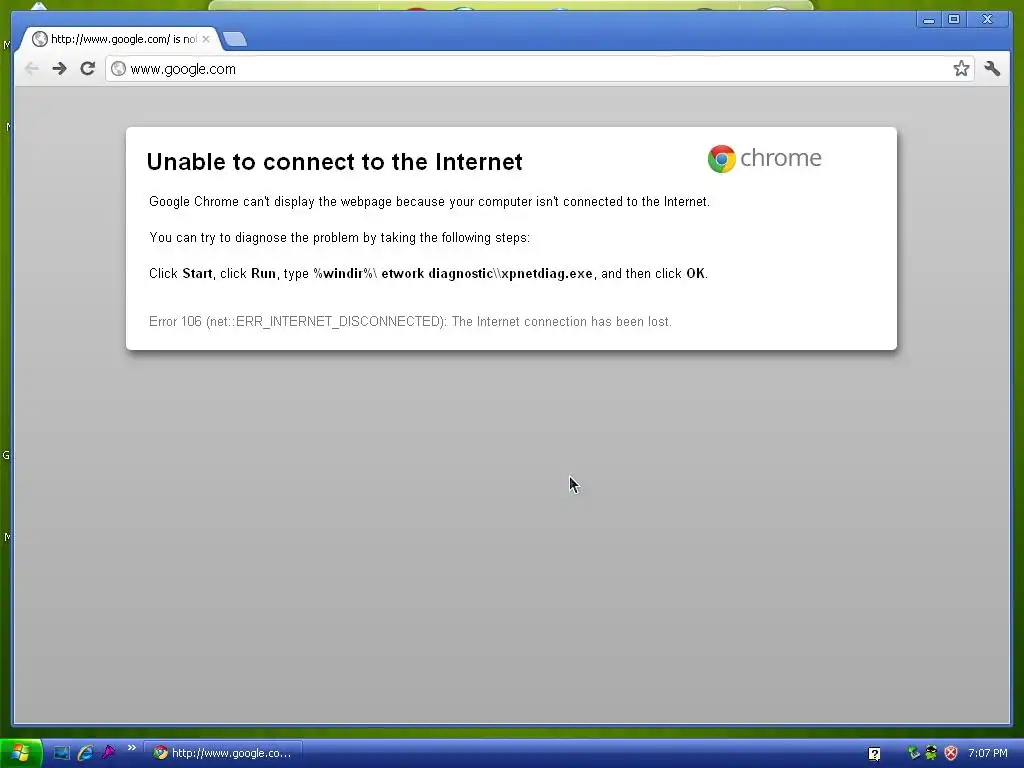Minimize the Chrome window
The height and width of the screenshot is (768, 1024).
[928, 20]
